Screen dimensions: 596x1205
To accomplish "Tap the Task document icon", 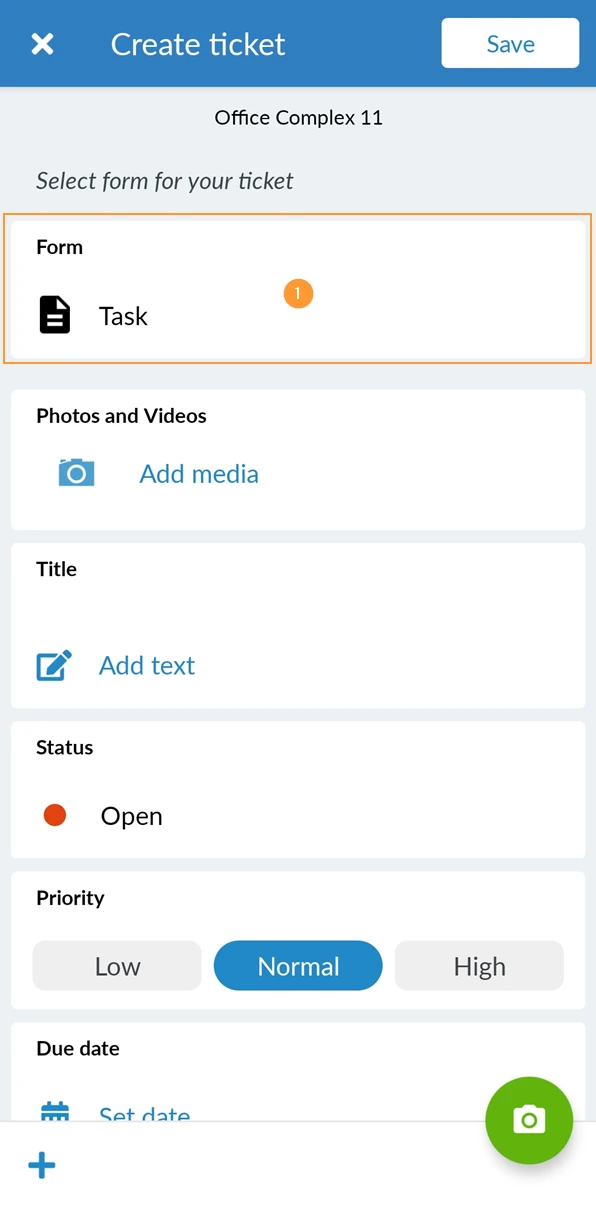I will point(55,315).
